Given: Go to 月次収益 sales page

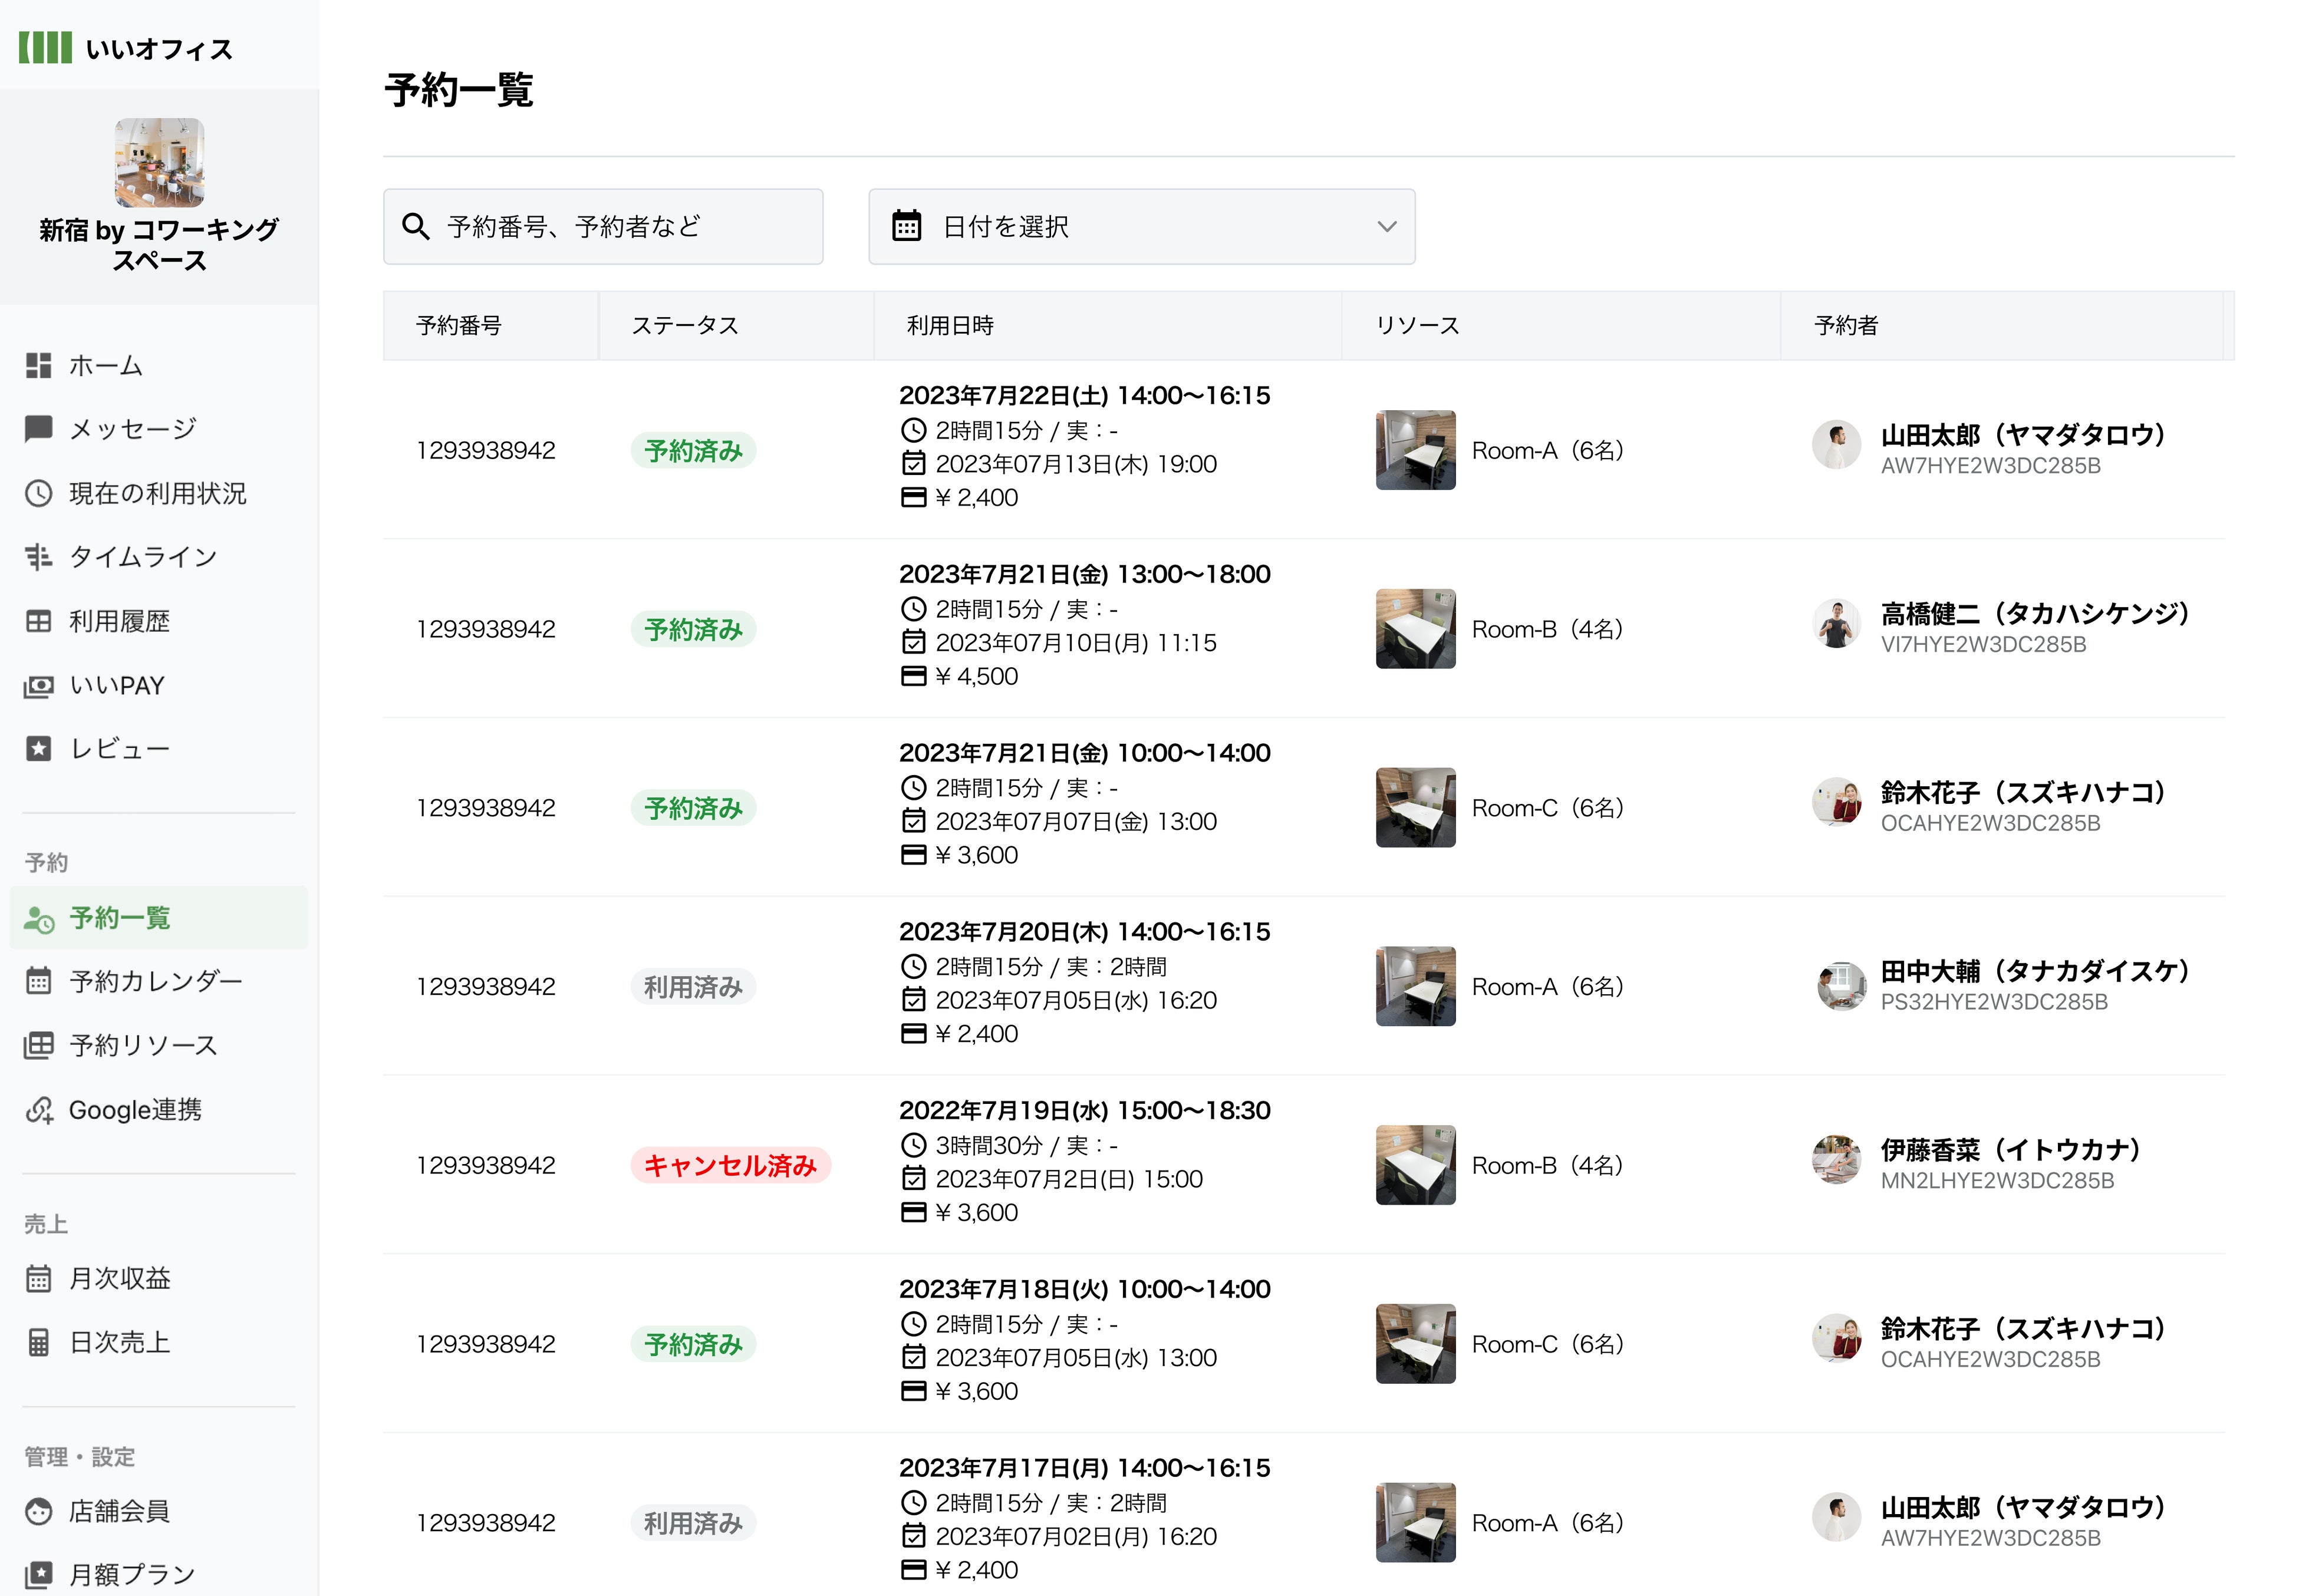Looking at the screenshot, I should 119,1278.
